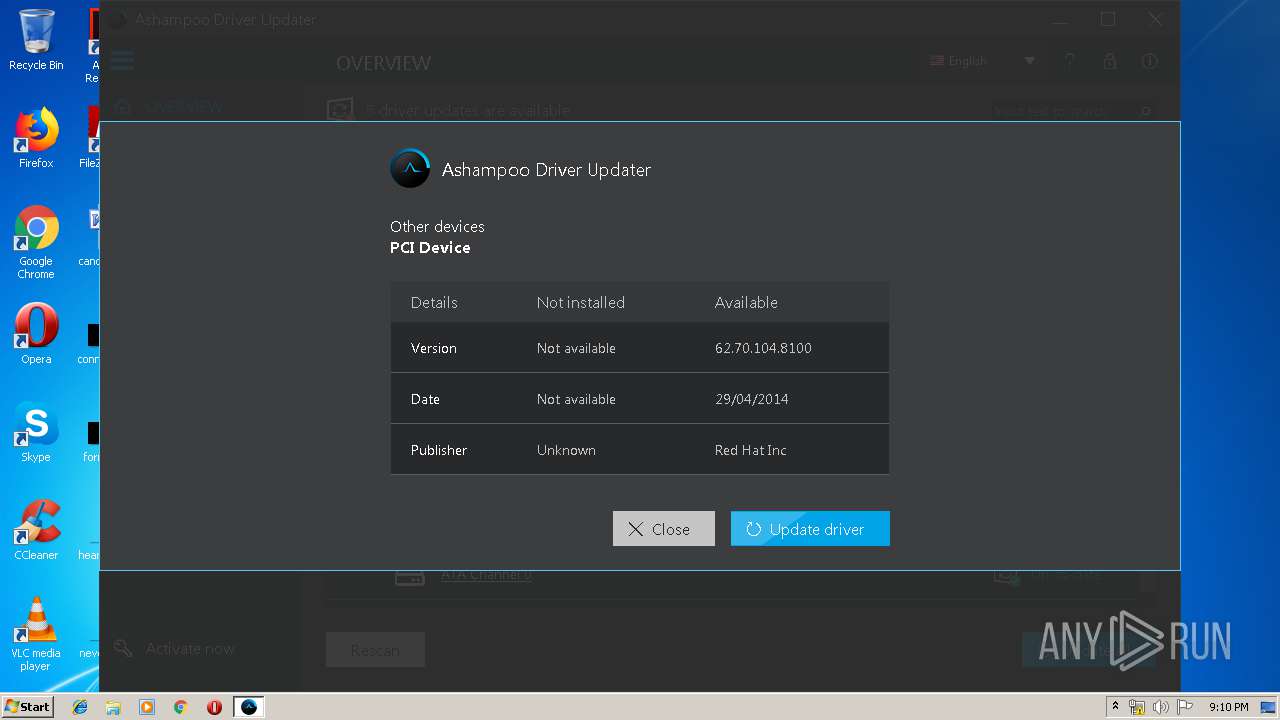Click the Version row label
Screen dimensions: 1280x720
click(433, 348)
